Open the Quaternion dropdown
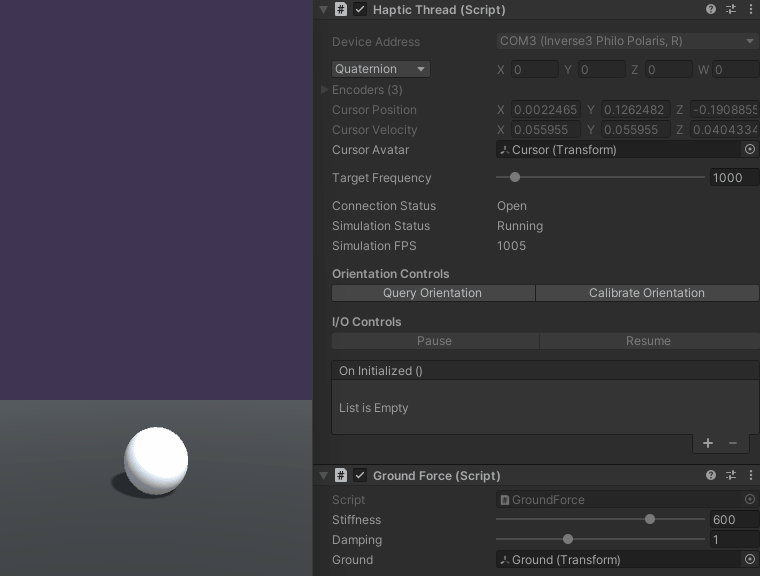 tap(380, 69)
